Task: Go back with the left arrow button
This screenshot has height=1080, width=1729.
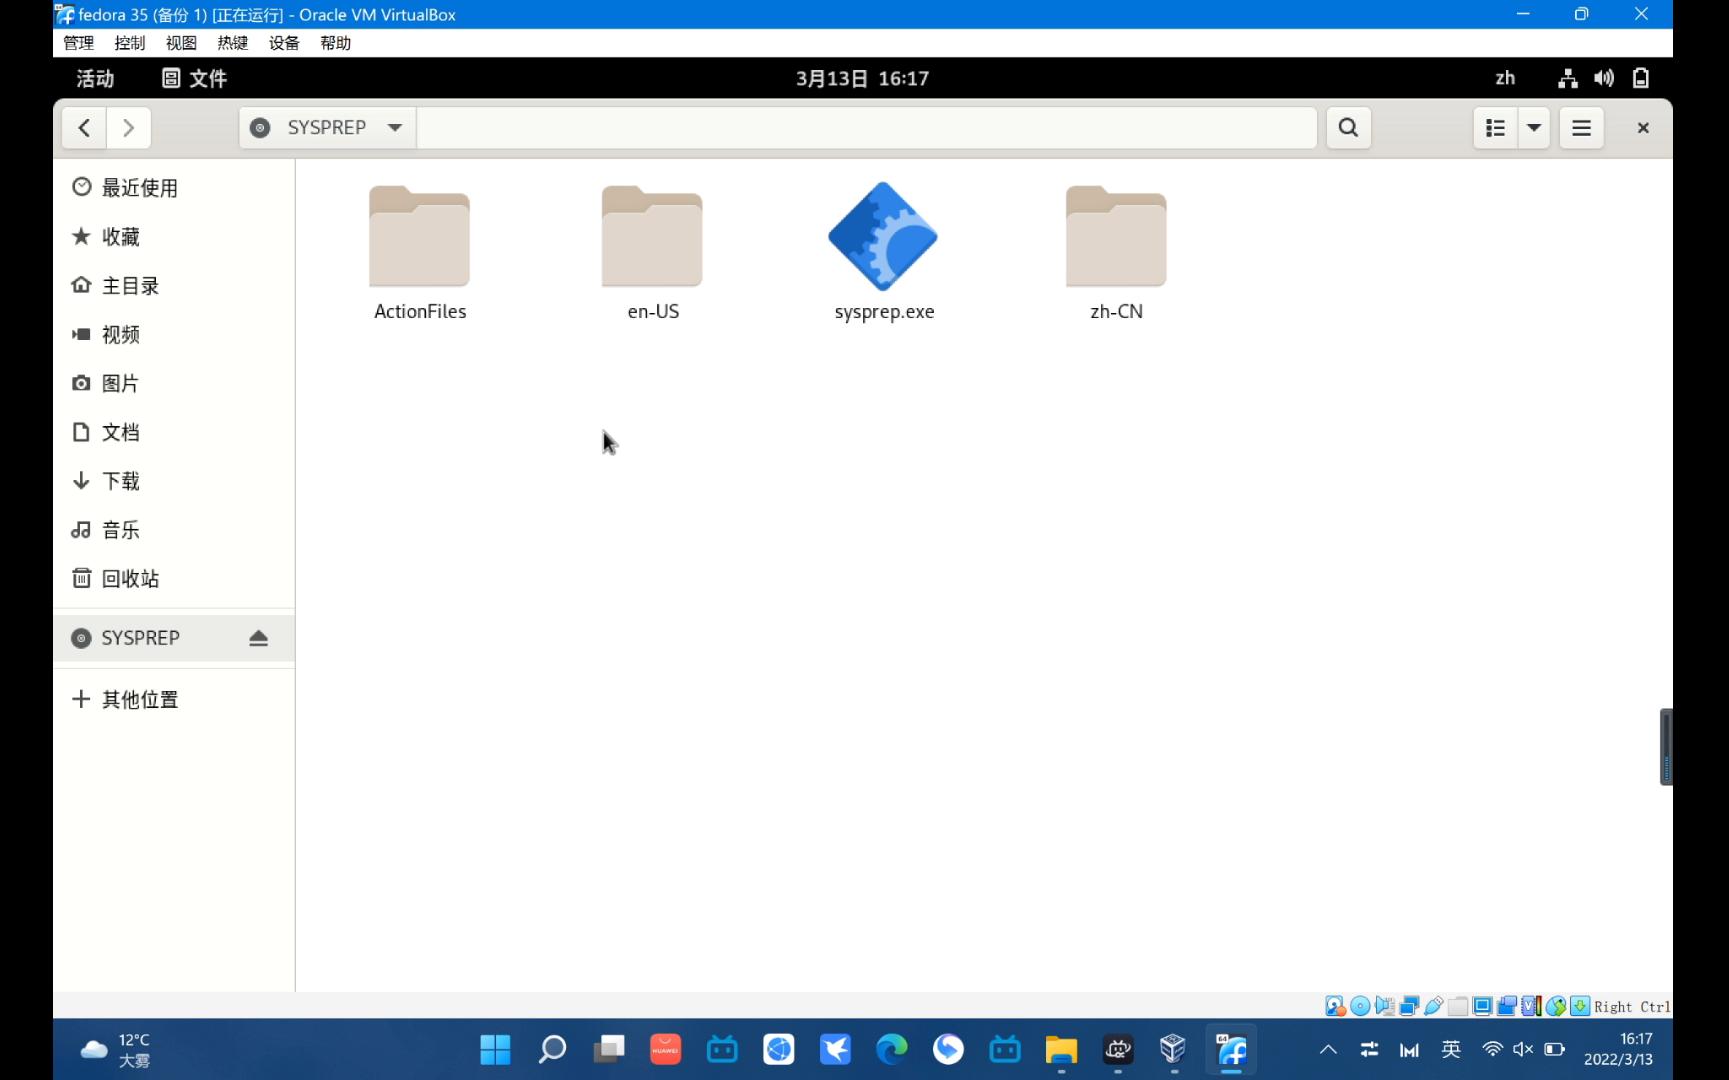Action: 84,127
